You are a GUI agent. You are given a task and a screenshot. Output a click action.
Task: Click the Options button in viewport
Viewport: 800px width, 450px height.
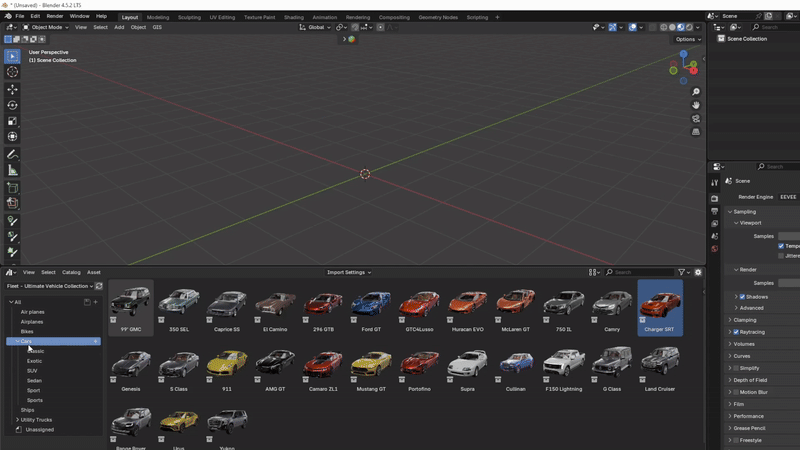click(688, 39)
